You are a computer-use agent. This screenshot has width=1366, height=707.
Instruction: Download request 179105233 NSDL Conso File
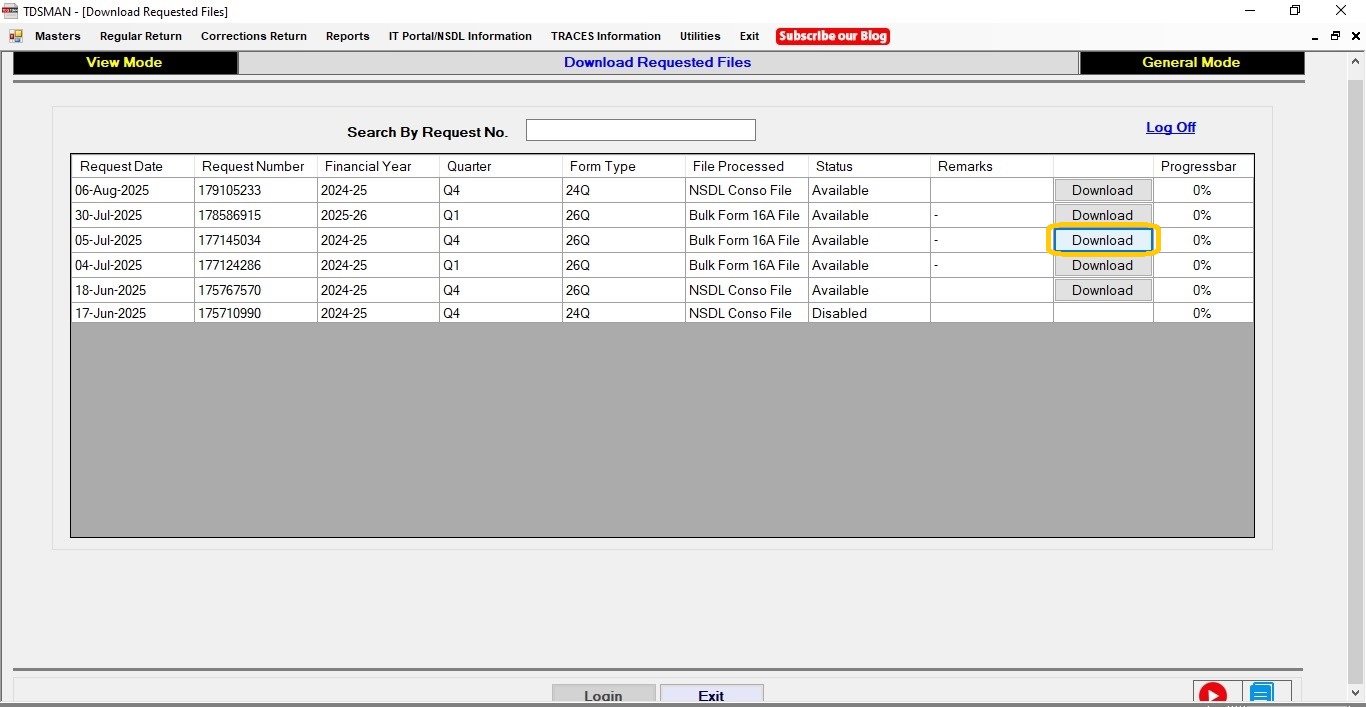[1102, 190]
